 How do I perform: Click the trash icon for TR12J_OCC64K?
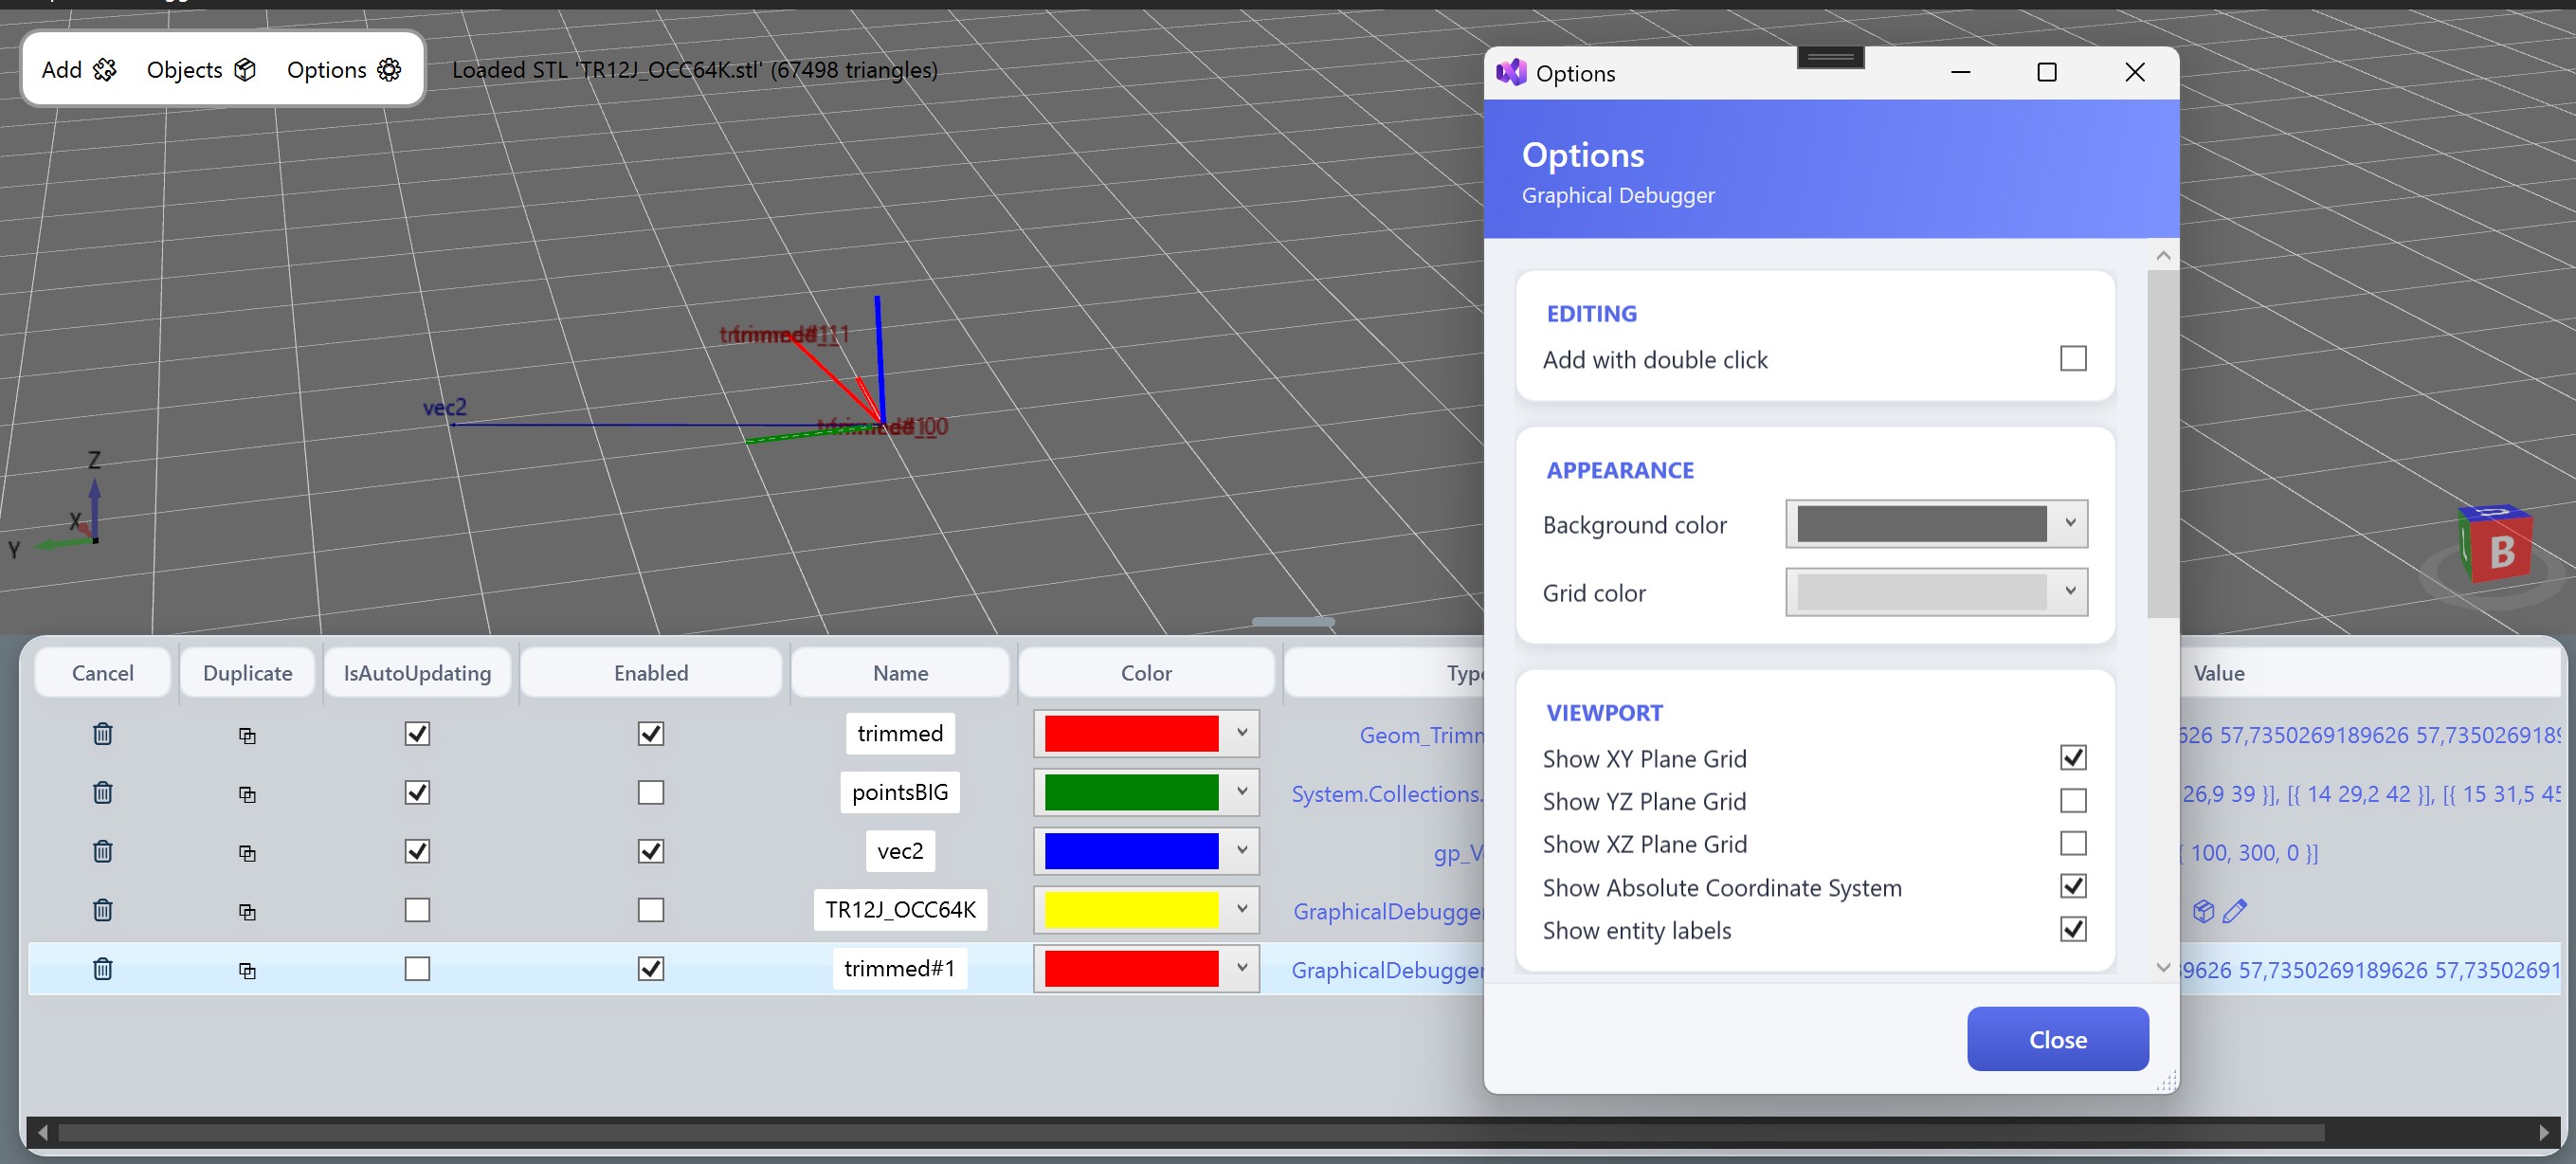(x=102, y=910)
